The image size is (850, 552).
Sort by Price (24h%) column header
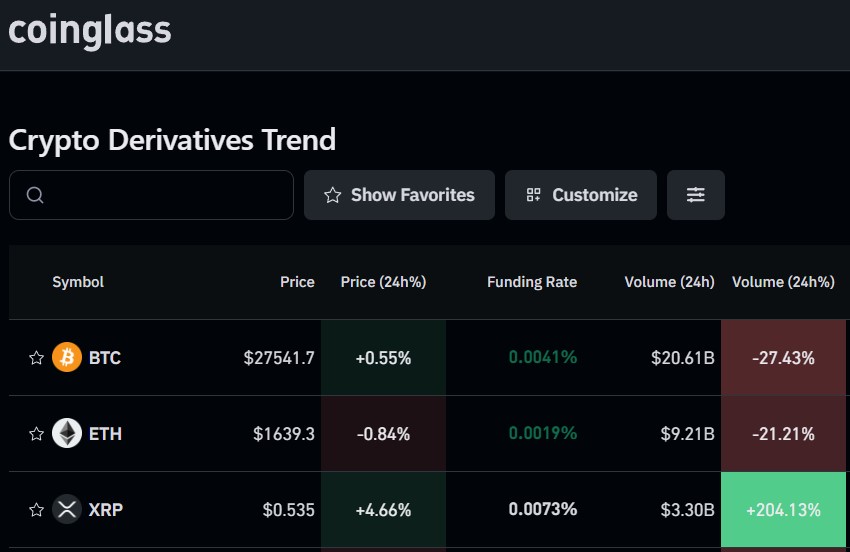pyautogui.click(x=383, y=282)
